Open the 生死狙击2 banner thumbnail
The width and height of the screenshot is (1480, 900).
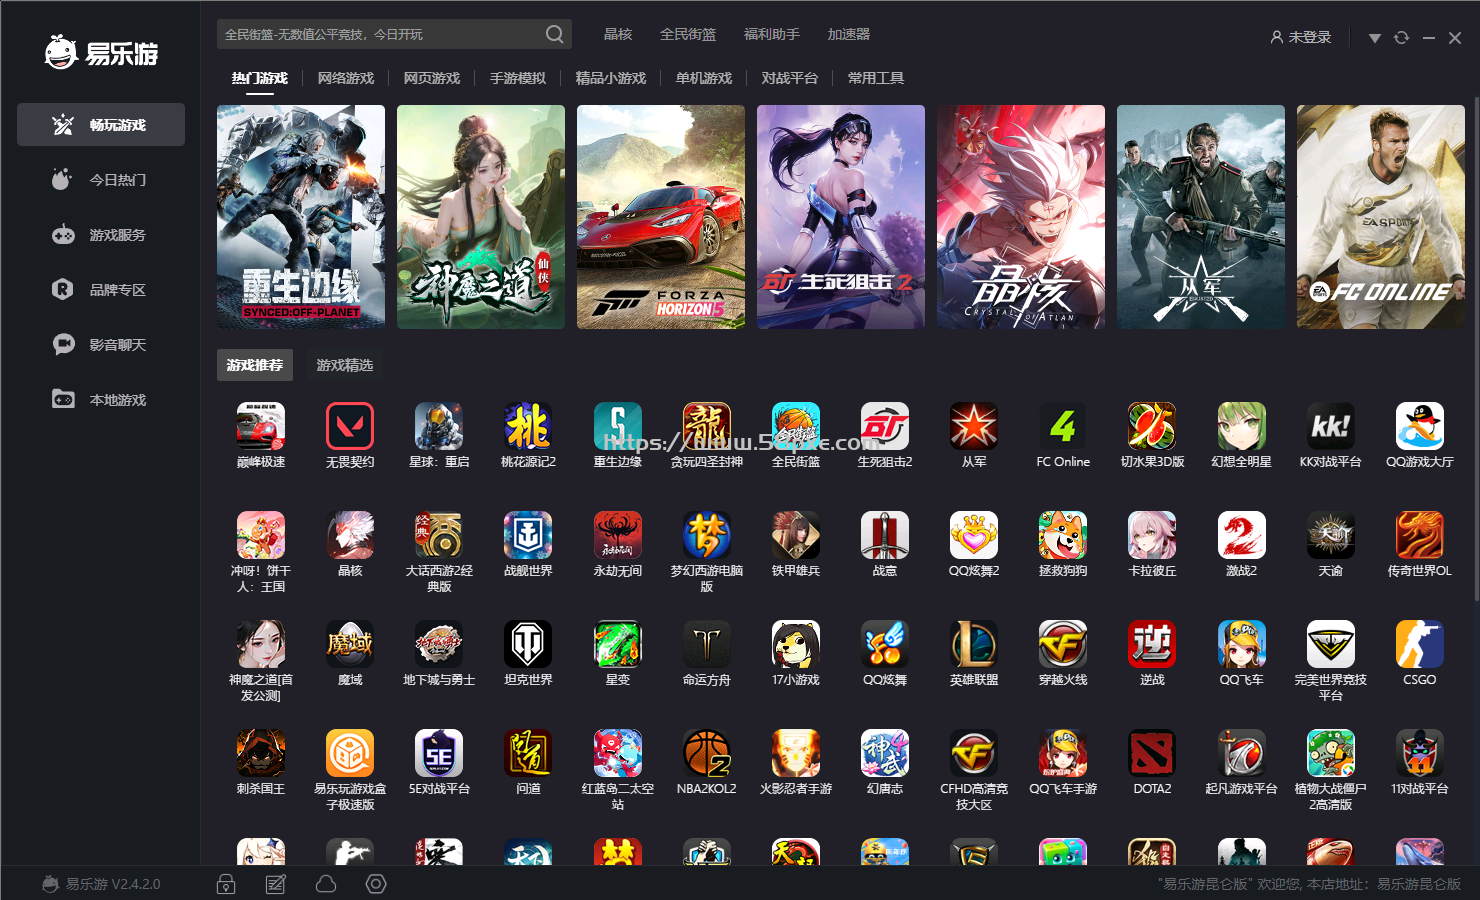[x=841, y=217]
